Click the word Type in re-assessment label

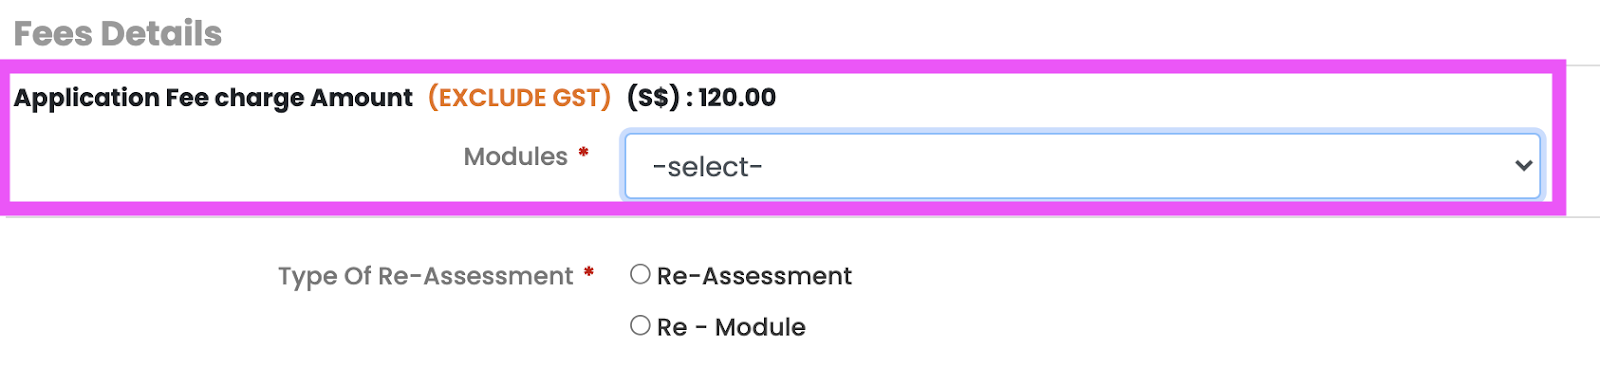[x=307, y=277]
